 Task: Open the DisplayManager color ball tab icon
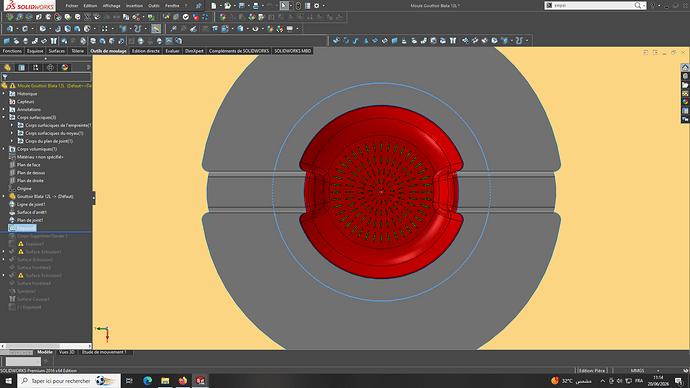pyautogui.click(x=65, y=67)
